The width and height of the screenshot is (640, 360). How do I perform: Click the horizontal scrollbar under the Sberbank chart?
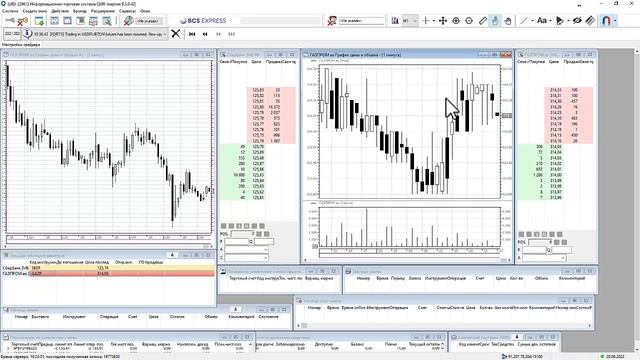pyautogui.click(x=109, y=246)
